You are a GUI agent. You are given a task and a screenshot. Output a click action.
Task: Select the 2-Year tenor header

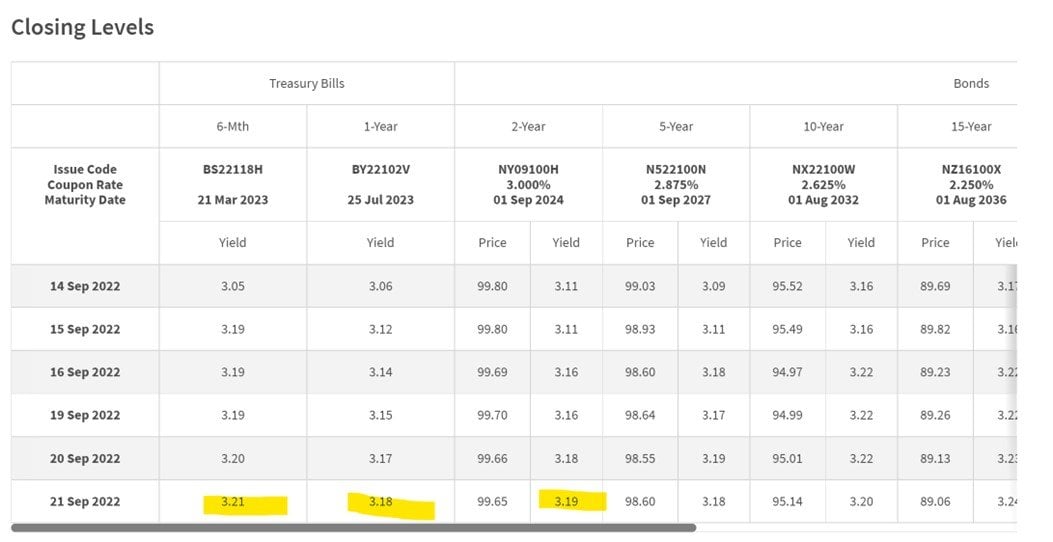(529, 126)
